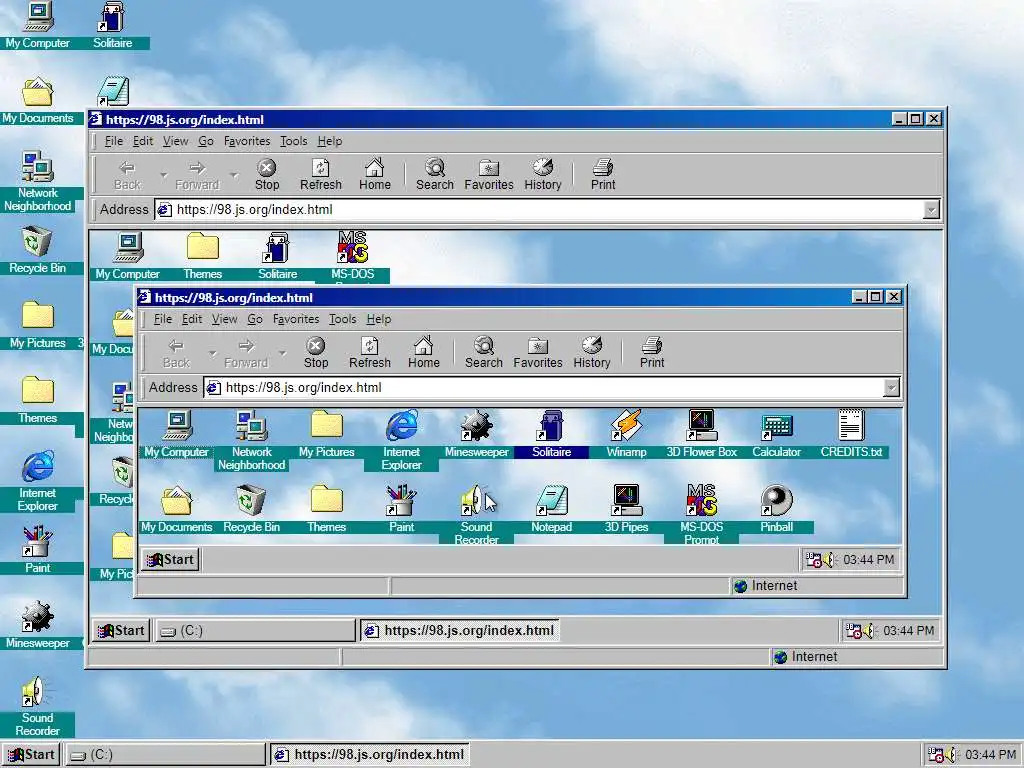Open Back history arrow in inner window
This screenshot has width=1024, height=768.
[x=212, y=353]
